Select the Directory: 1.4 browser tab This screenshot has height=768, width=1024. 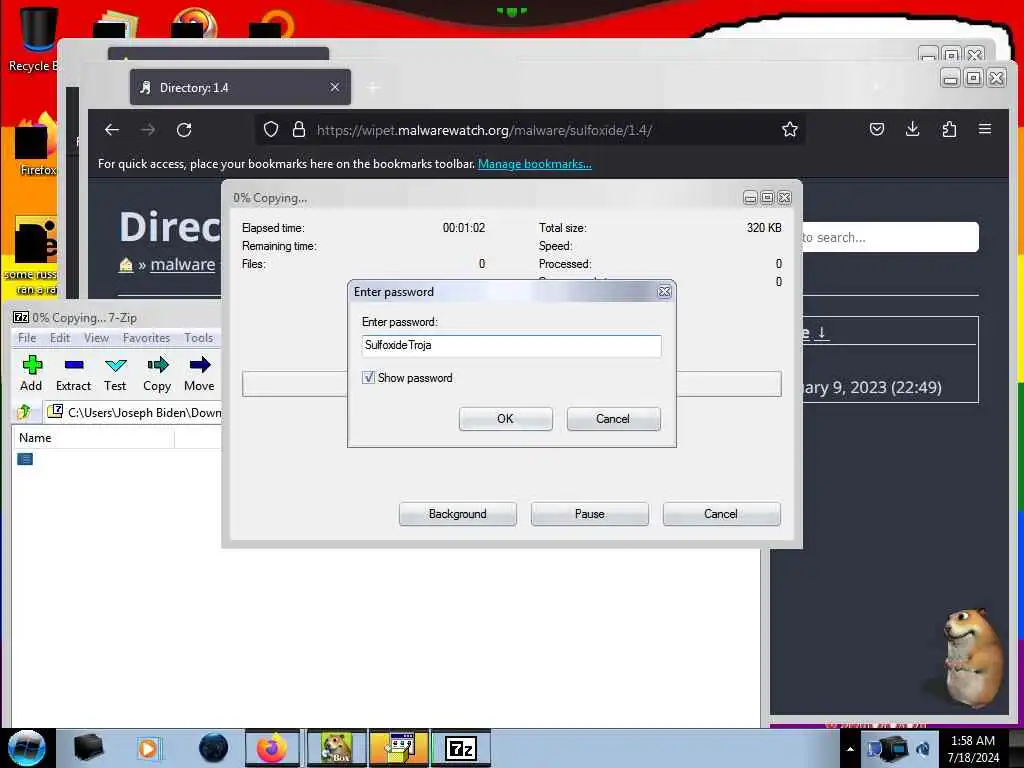[240, 88]
